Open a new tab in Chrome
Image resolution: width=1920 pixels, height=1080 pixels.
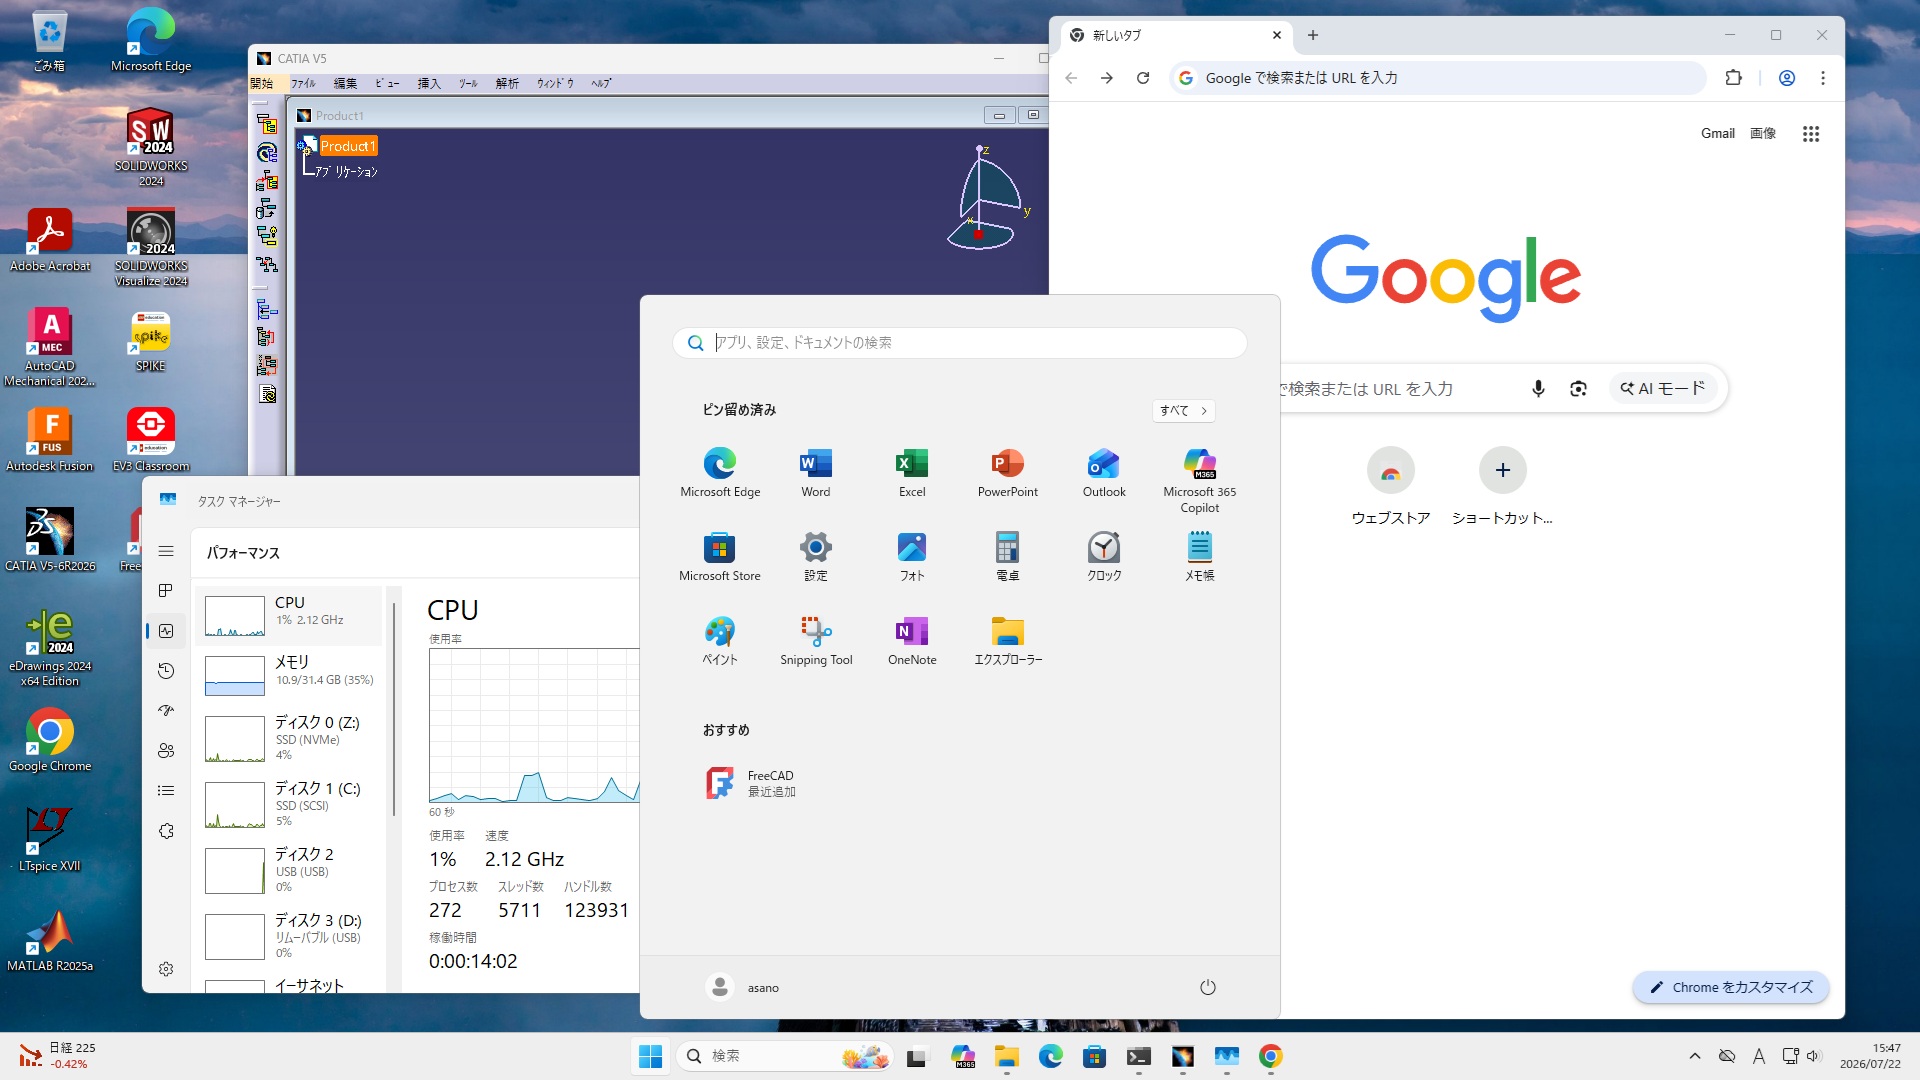[x=1313, y=36]
